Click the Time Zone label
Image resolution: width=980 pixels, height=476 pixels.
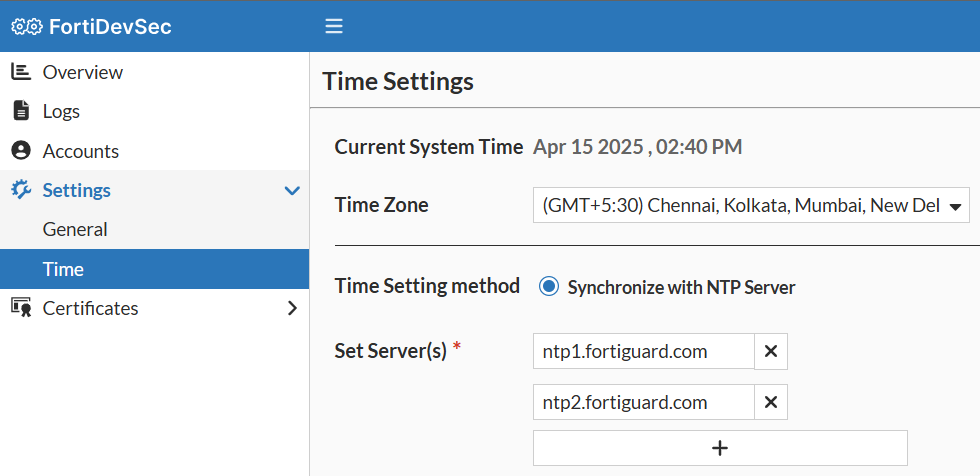click(382, 205)
